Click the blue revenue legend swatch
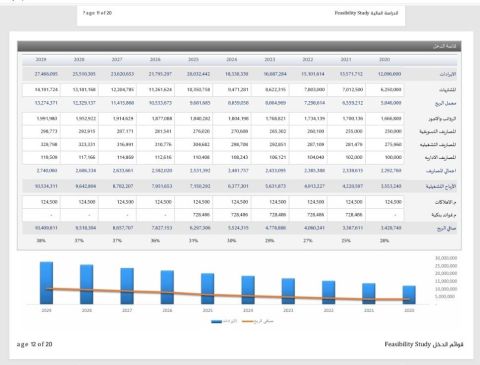This screenshot has height=365, width=480. tap(216, 322)
